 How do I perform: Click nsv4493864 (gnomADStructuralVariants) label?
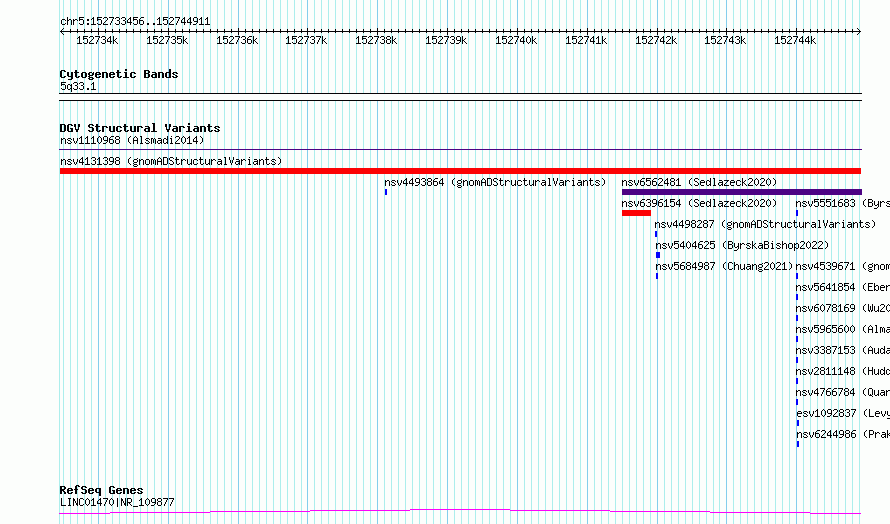click(495, 182)
